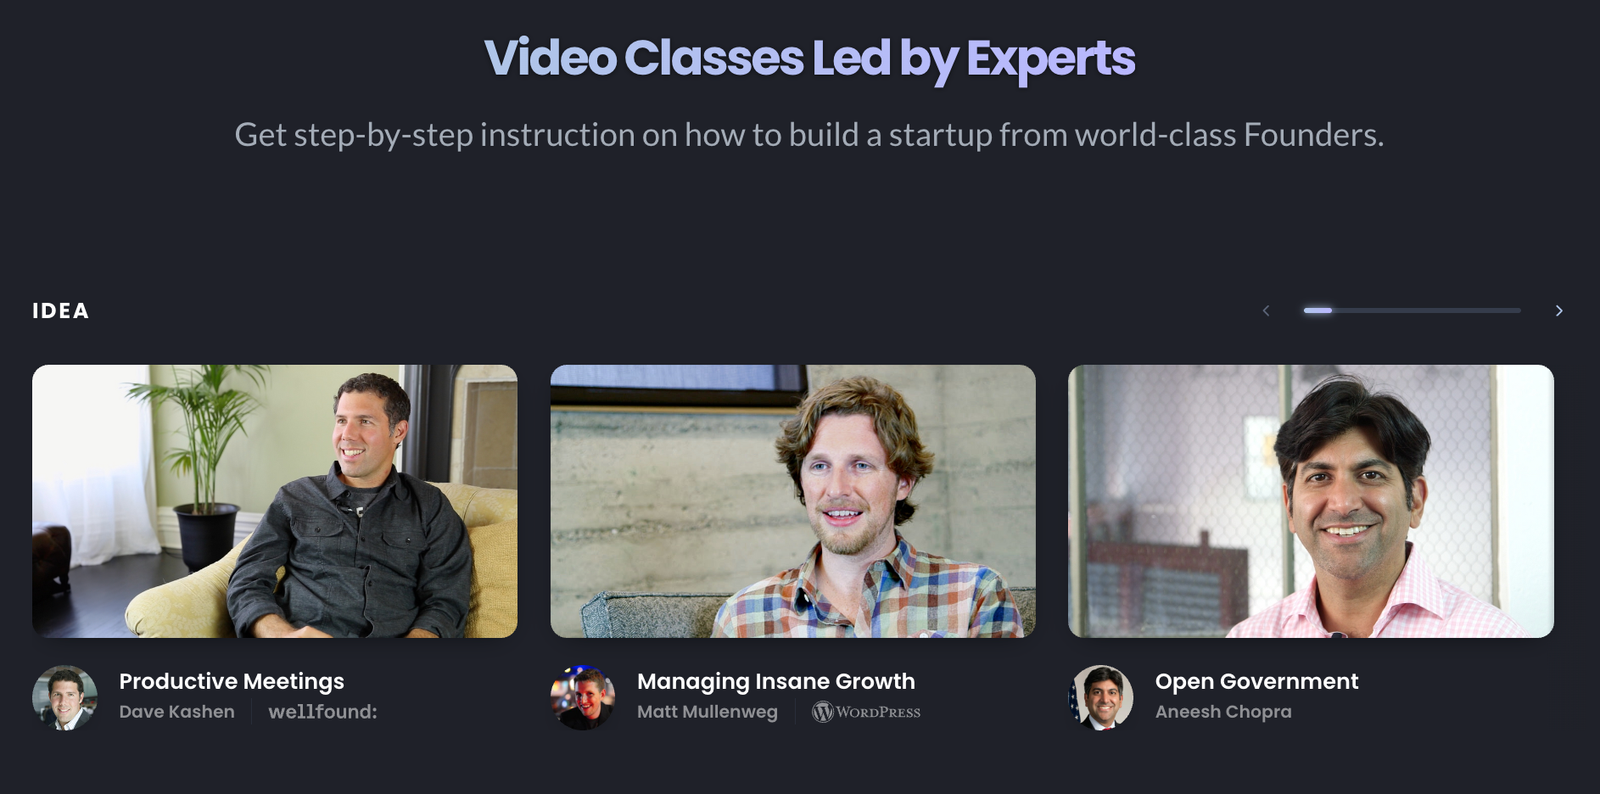Open the Open Government video thumbnail
The height and width of the screenshot is (794, 1600).
pos(1311,501)
